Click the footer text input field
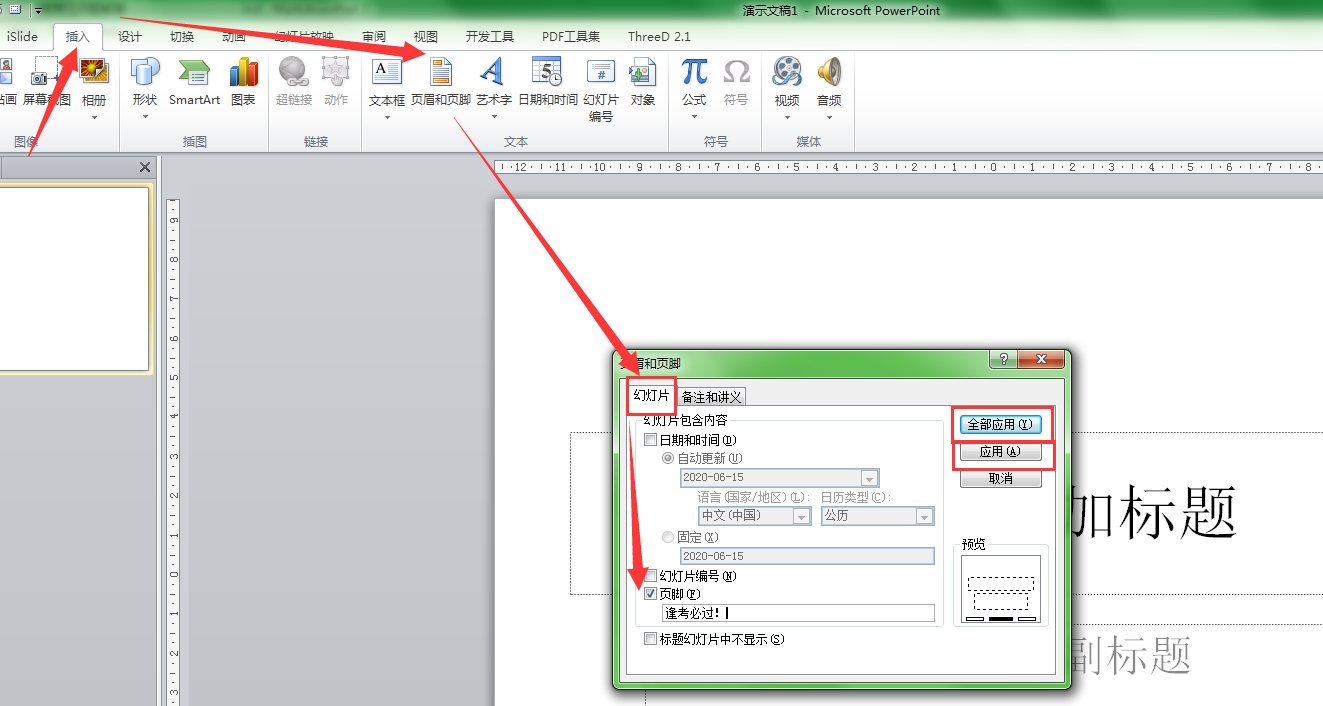1323x706 pixels. point(798,614)
